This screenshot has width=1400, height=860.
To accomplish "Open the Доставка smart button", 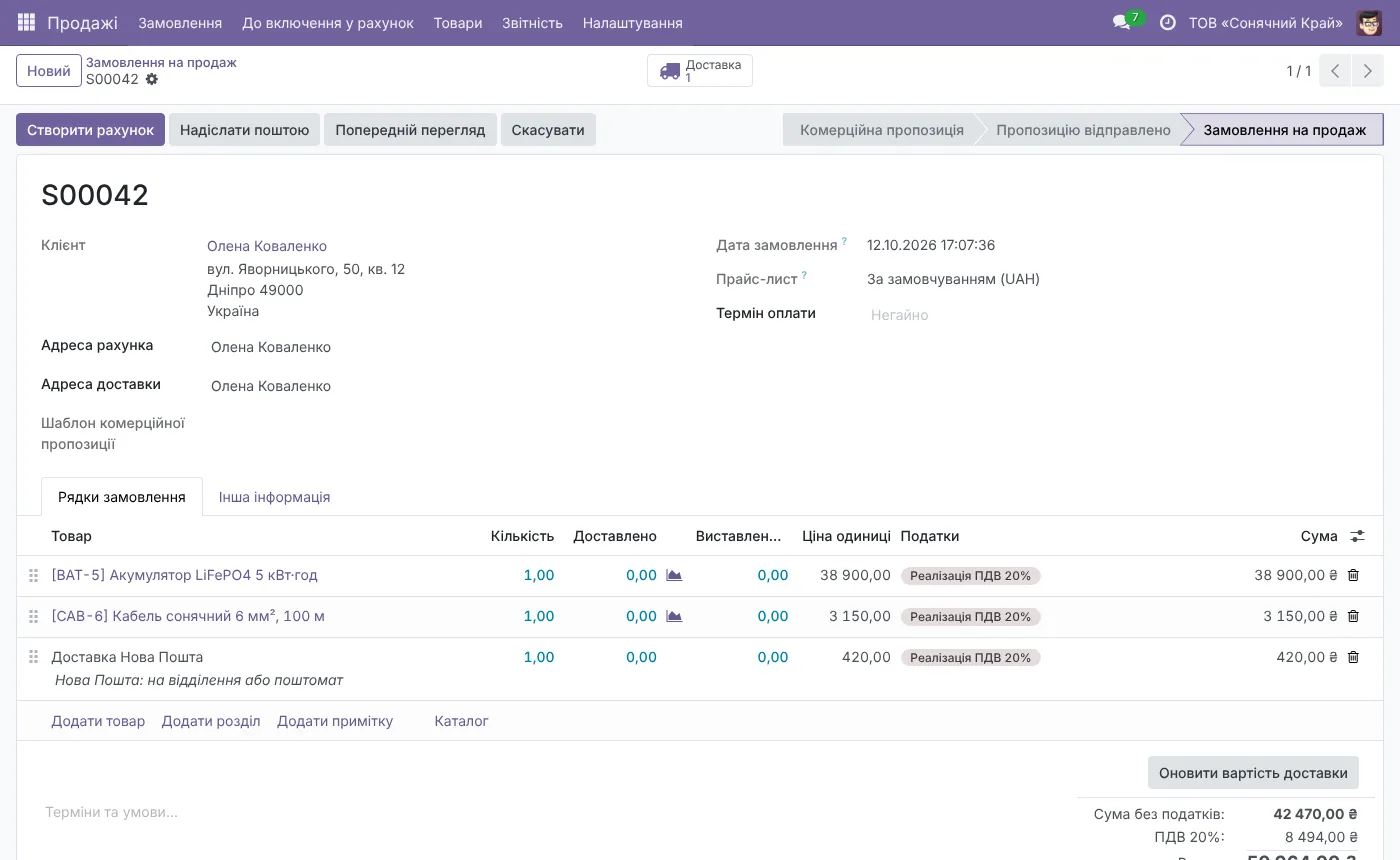I will pyautogui.click(x=700, y=71).
